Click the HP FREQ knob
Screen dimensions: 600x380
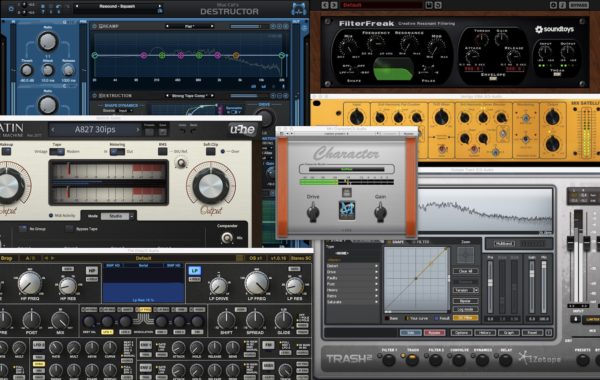point(29,283)
